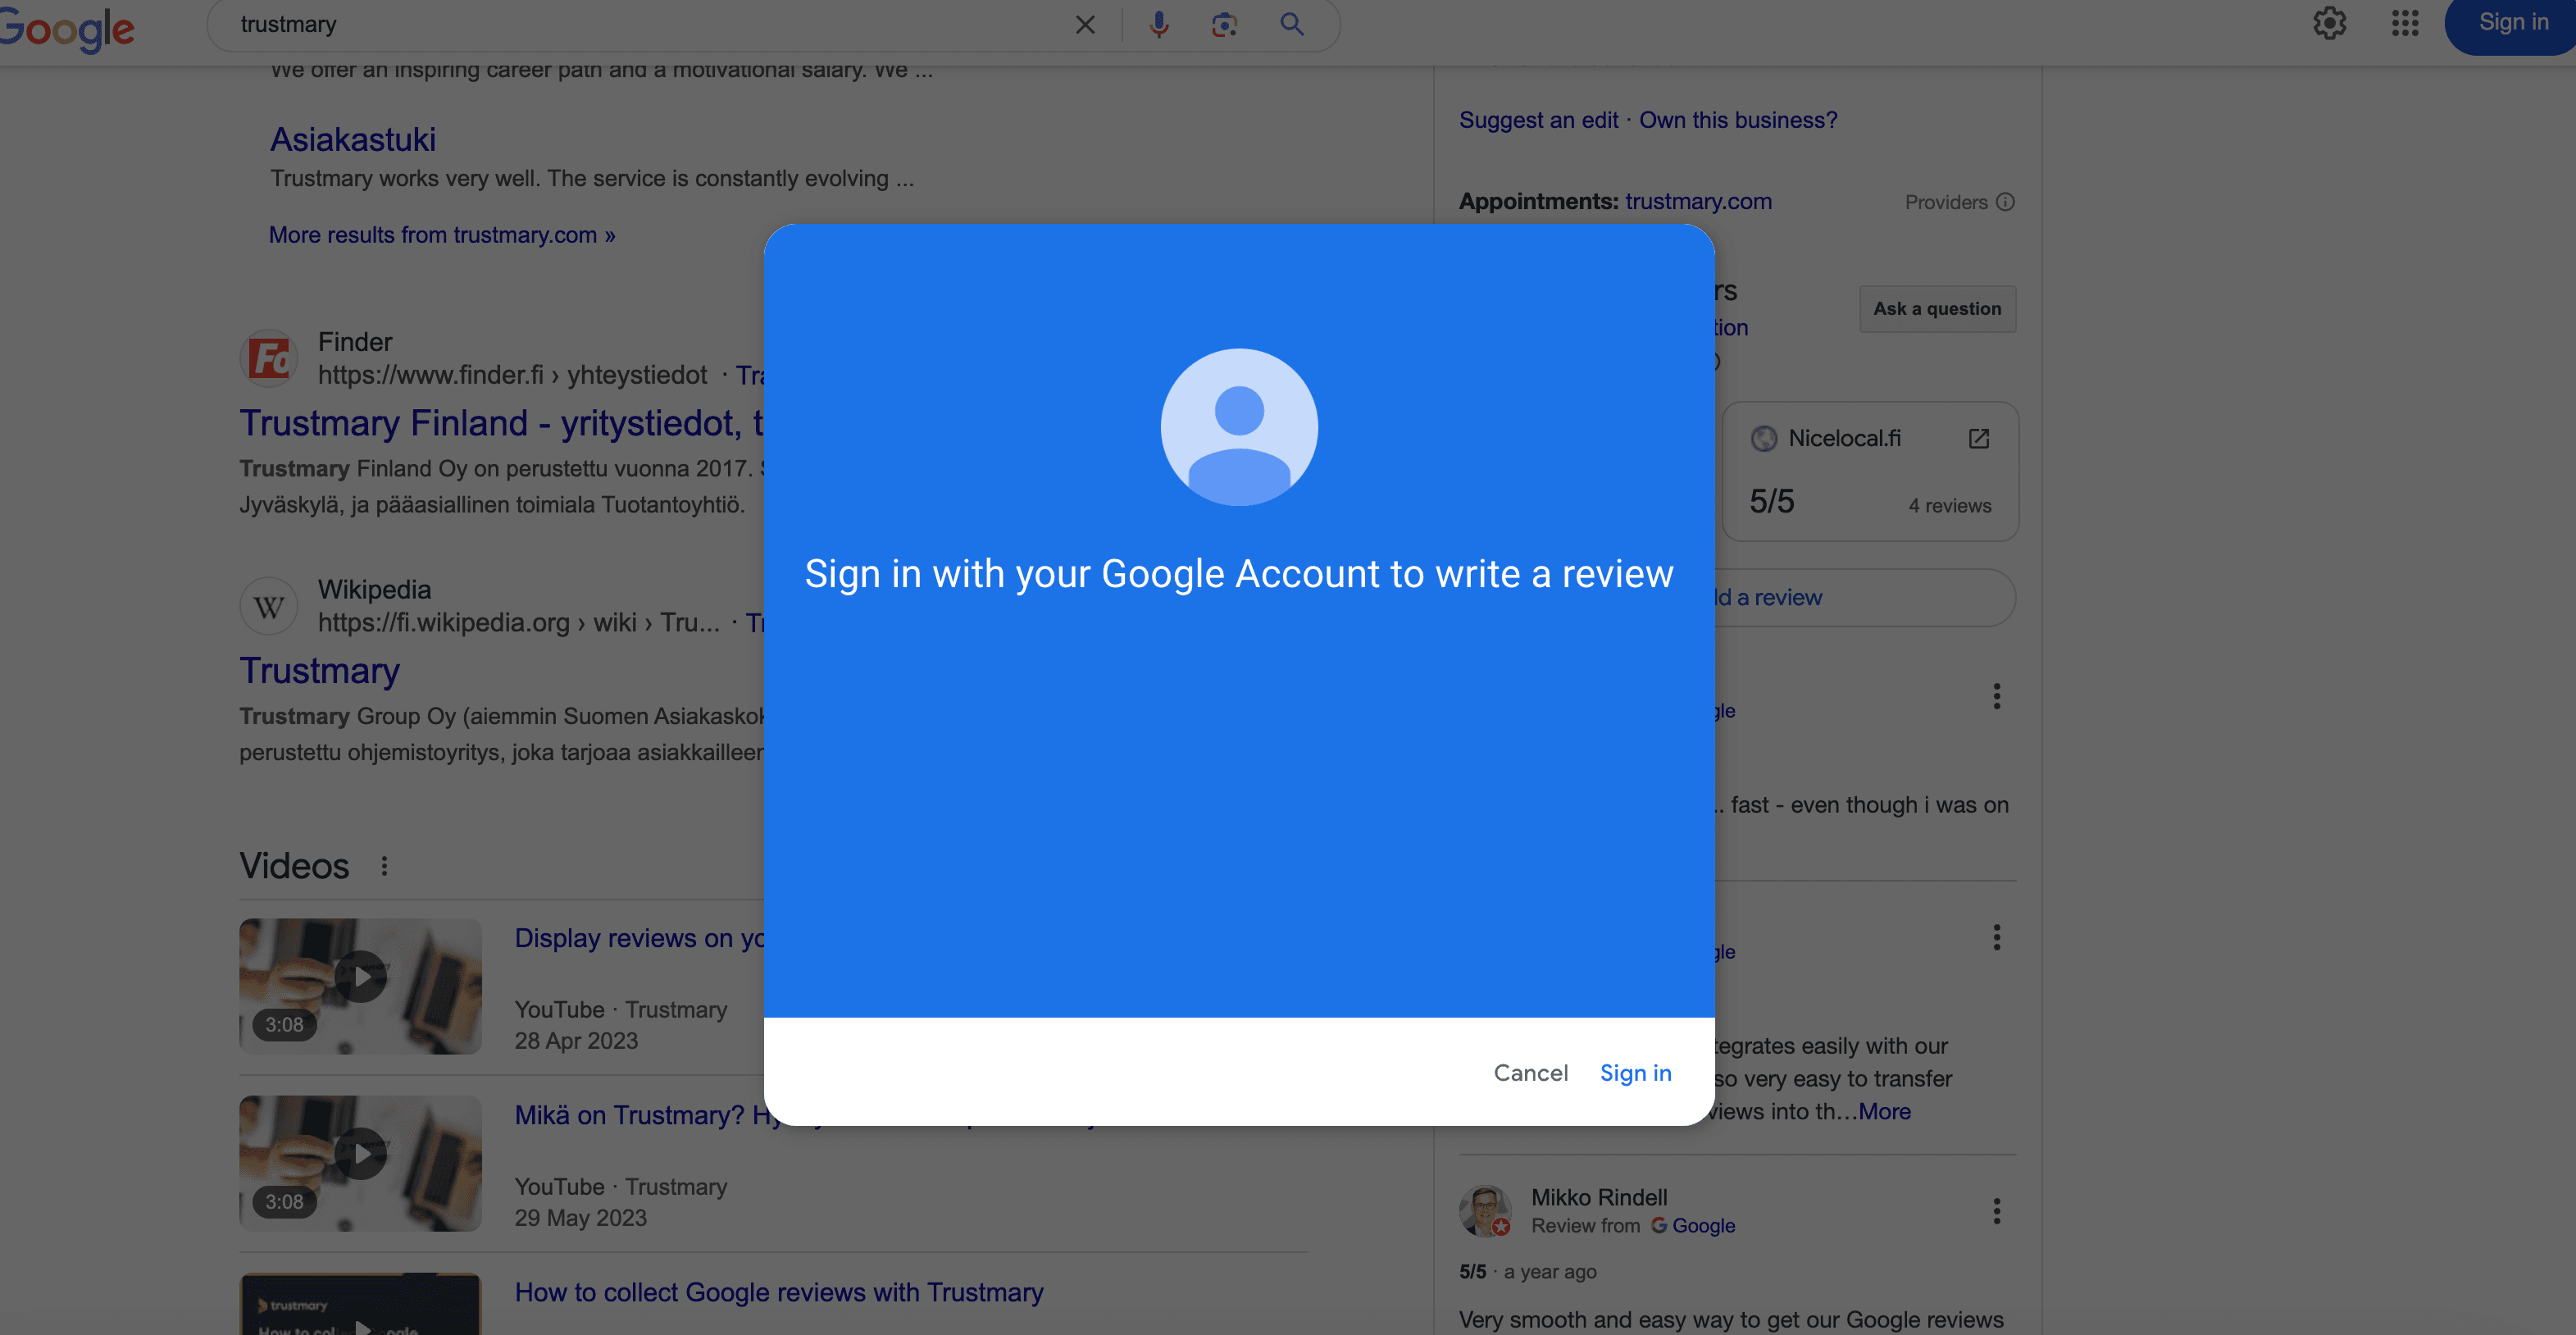Click the magnifying glass search icon
Screen dimensions: 2576x1335
coord(1292,24)
